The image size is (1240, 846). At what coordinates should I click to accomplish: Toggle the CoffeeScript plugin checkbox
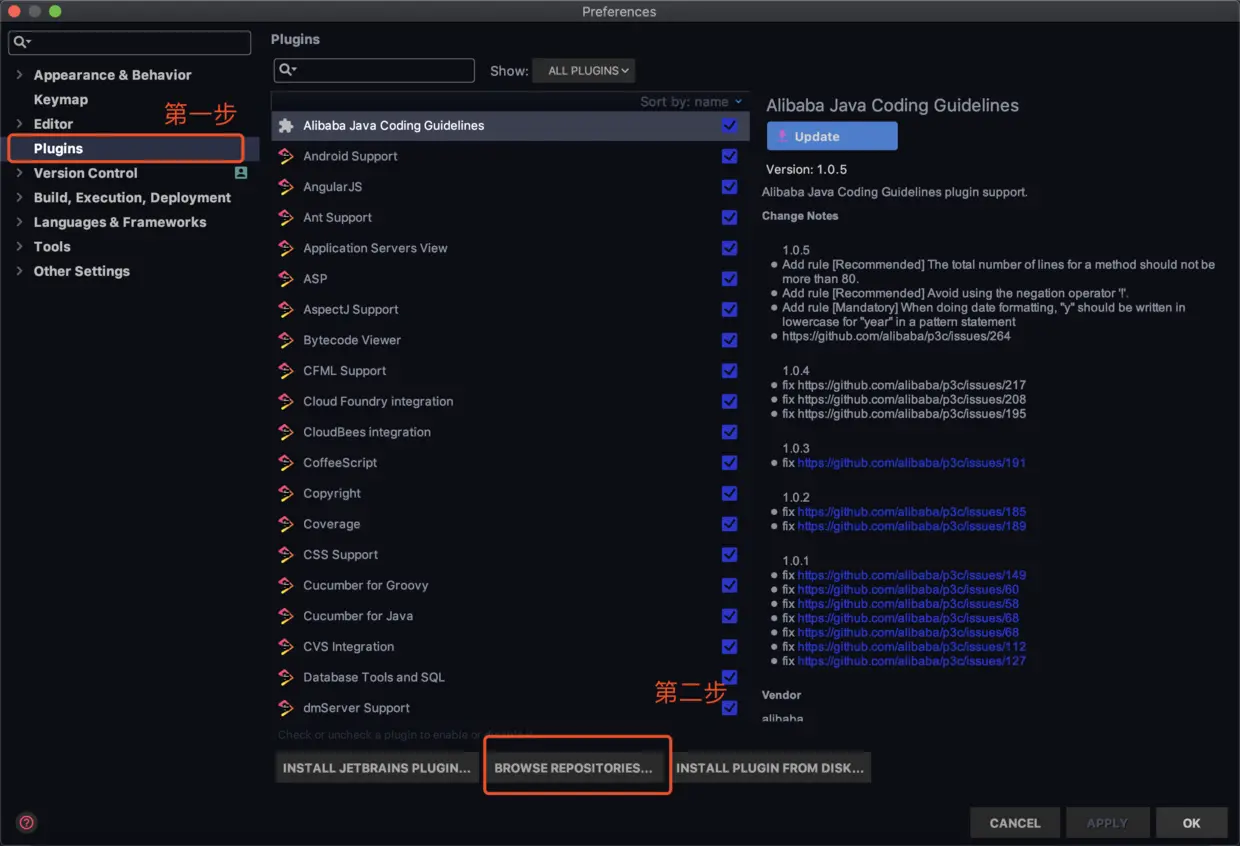tap(729, 463)
